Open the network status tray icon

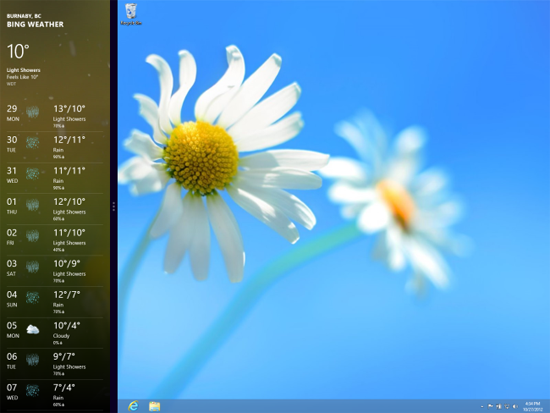pyautogui.click(x=507, y=406)
